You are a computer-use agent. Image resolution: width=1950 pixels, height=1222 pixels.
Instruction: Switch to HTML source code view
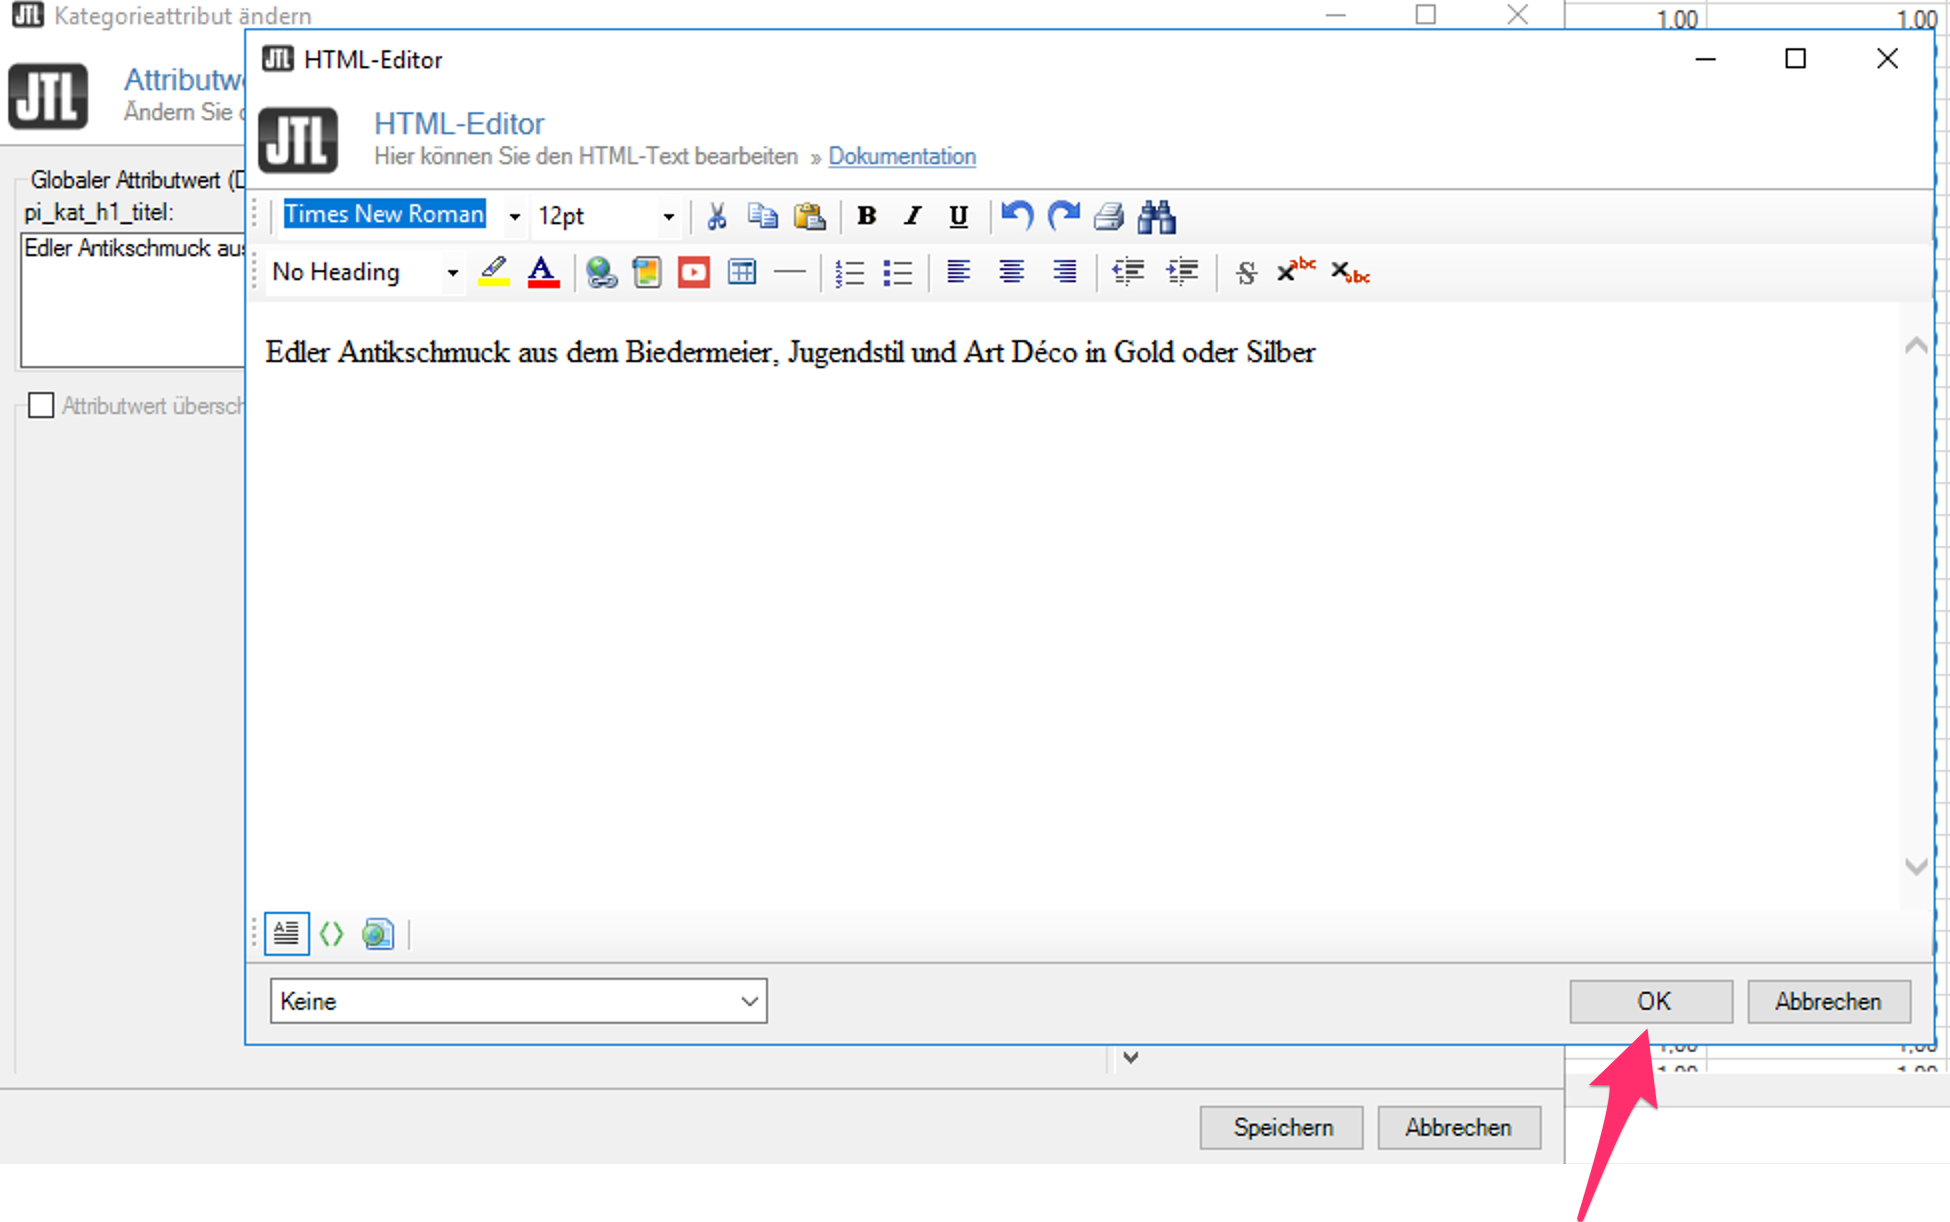coord(331,934)
